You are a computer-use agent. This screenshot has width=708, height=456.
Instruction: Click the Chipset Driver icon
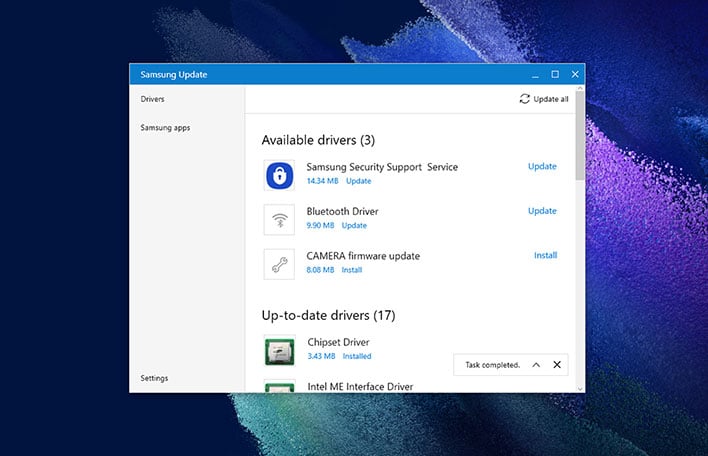(279, 351)
